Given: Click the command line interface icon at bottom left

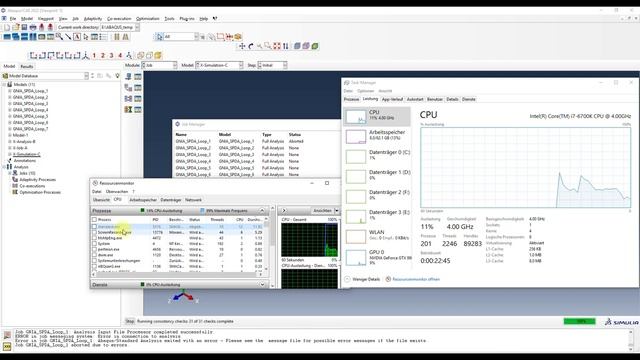Looking at the screenshot, I should [7, 347].
